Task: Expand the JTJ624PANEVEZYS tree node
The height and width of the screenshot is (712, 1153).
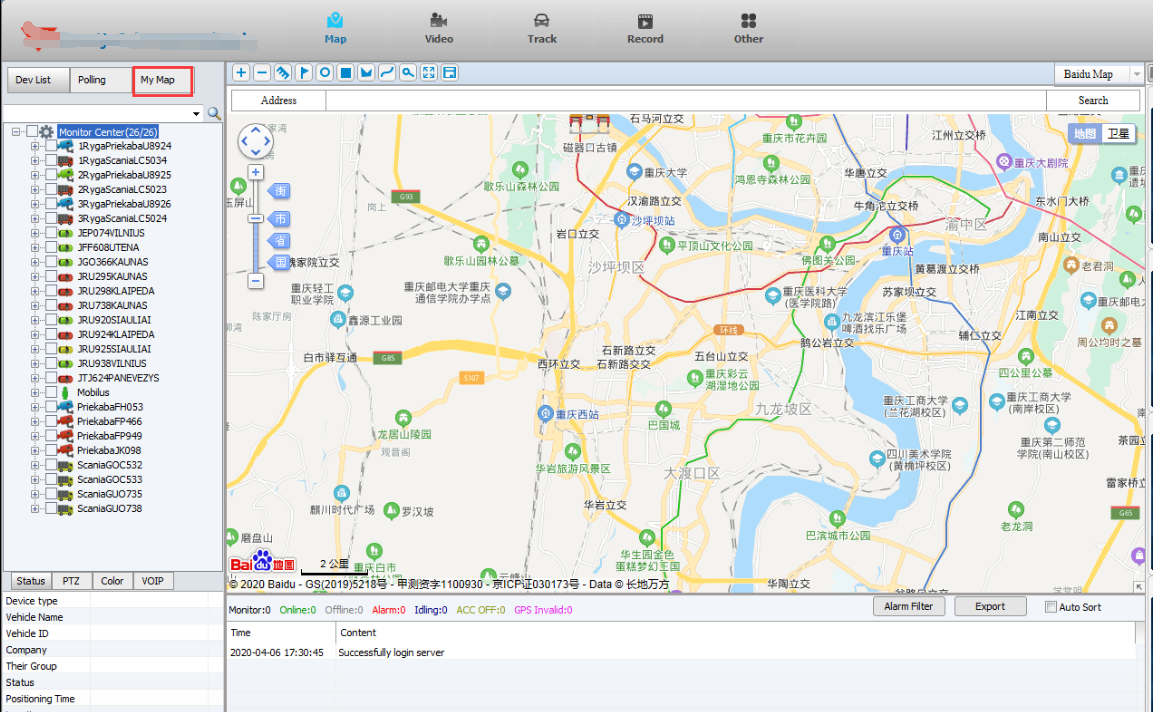Action: click(x=35, y=378)
